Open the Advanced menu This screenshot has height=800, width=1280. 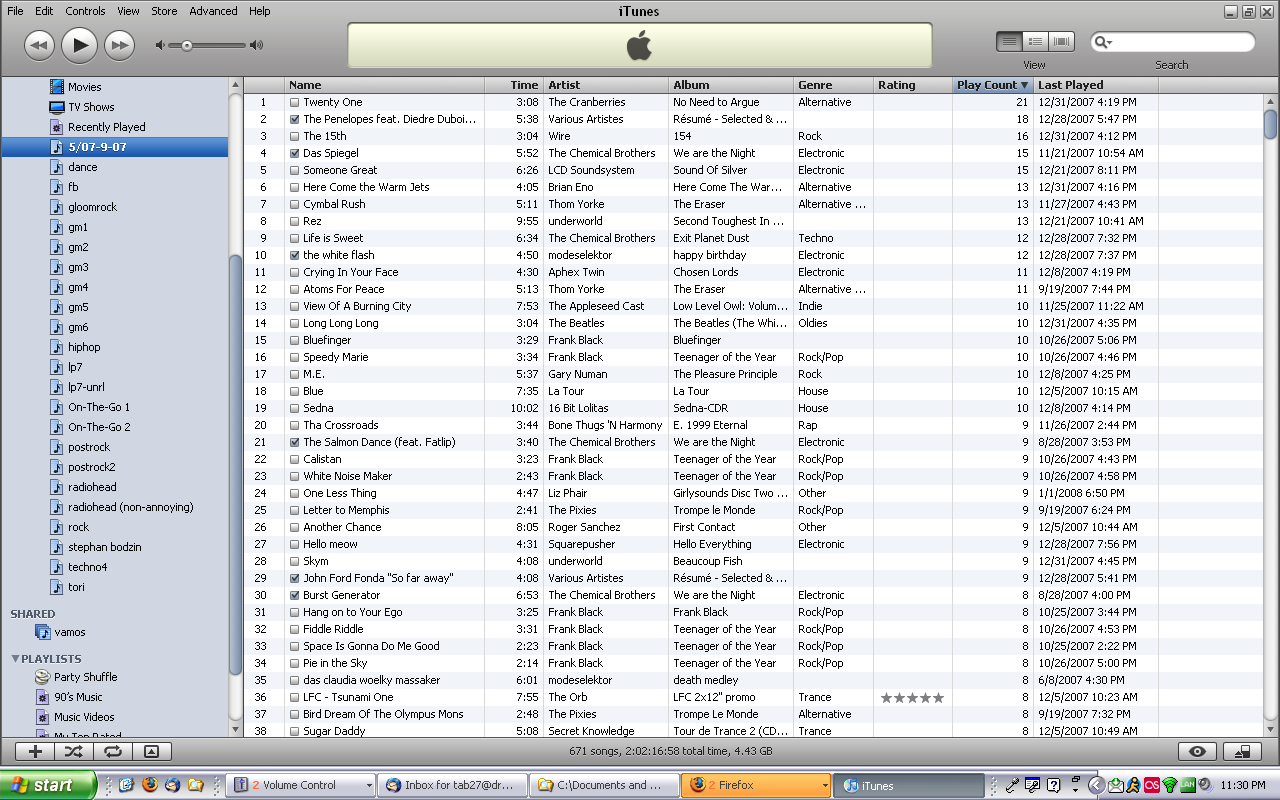point(213,11)
